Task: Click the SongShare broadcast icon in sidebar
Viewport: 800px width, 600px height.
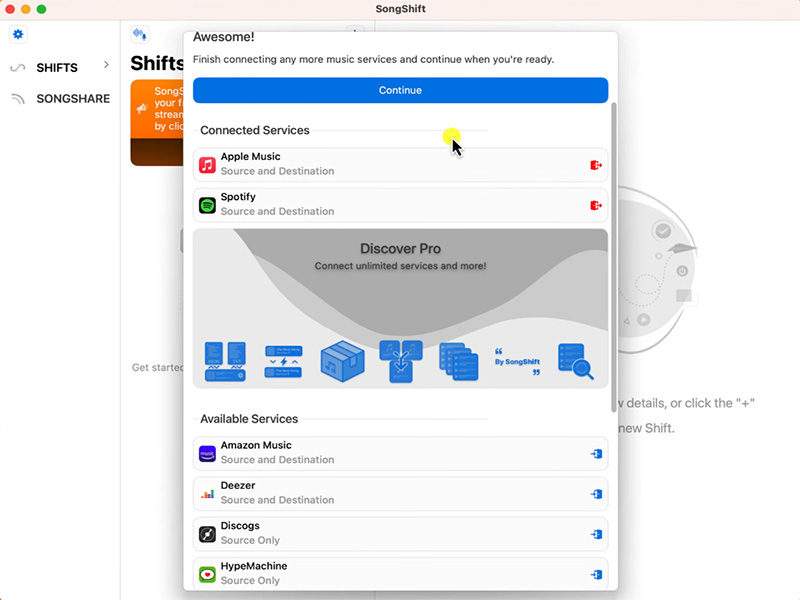Action: coord(18,98)
